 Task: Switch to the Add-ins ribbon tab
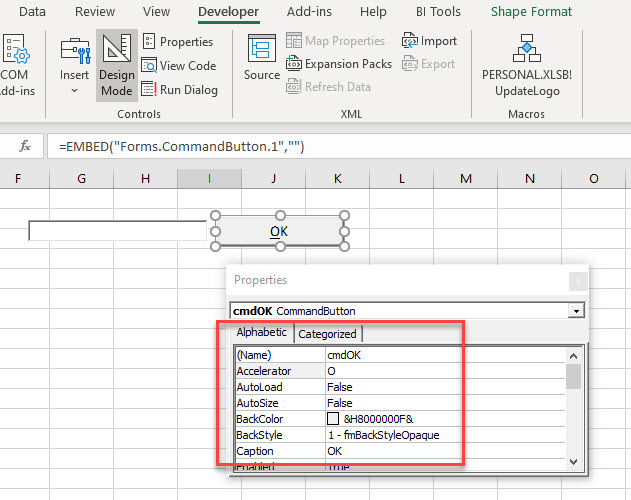(309, 12)
